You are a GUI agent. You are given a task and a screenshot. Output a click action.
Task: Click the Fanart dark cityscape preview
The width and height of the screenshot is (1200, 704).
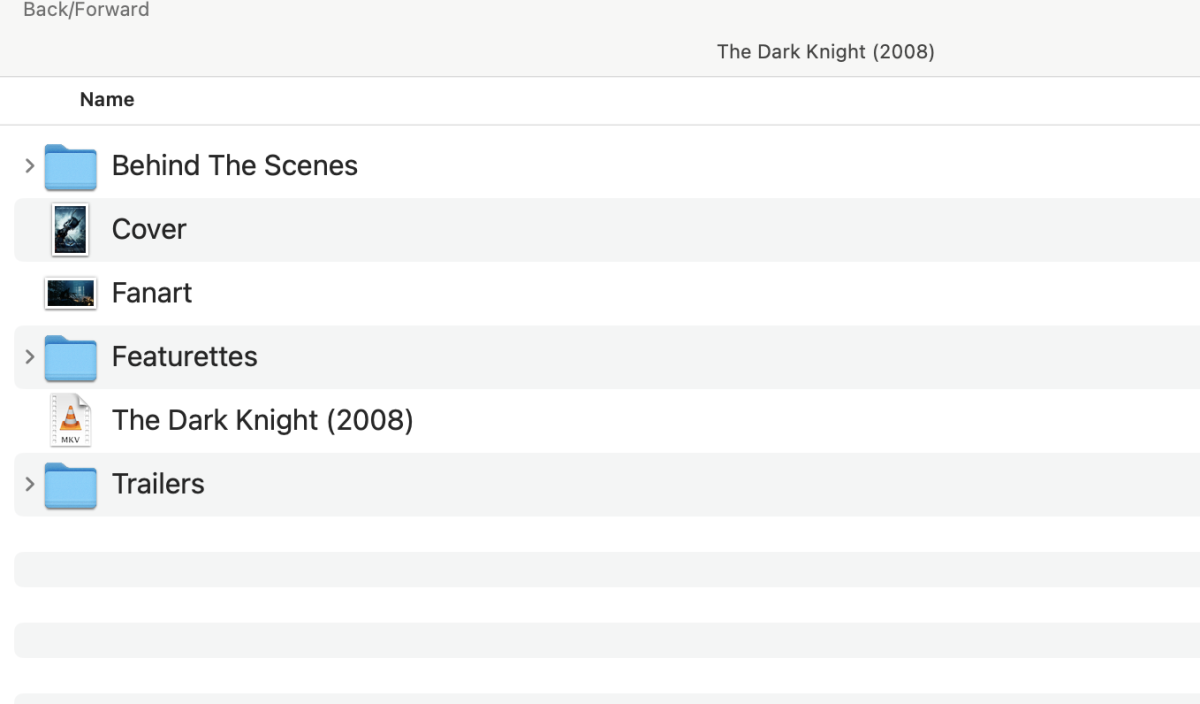click(x=70, y=293)
